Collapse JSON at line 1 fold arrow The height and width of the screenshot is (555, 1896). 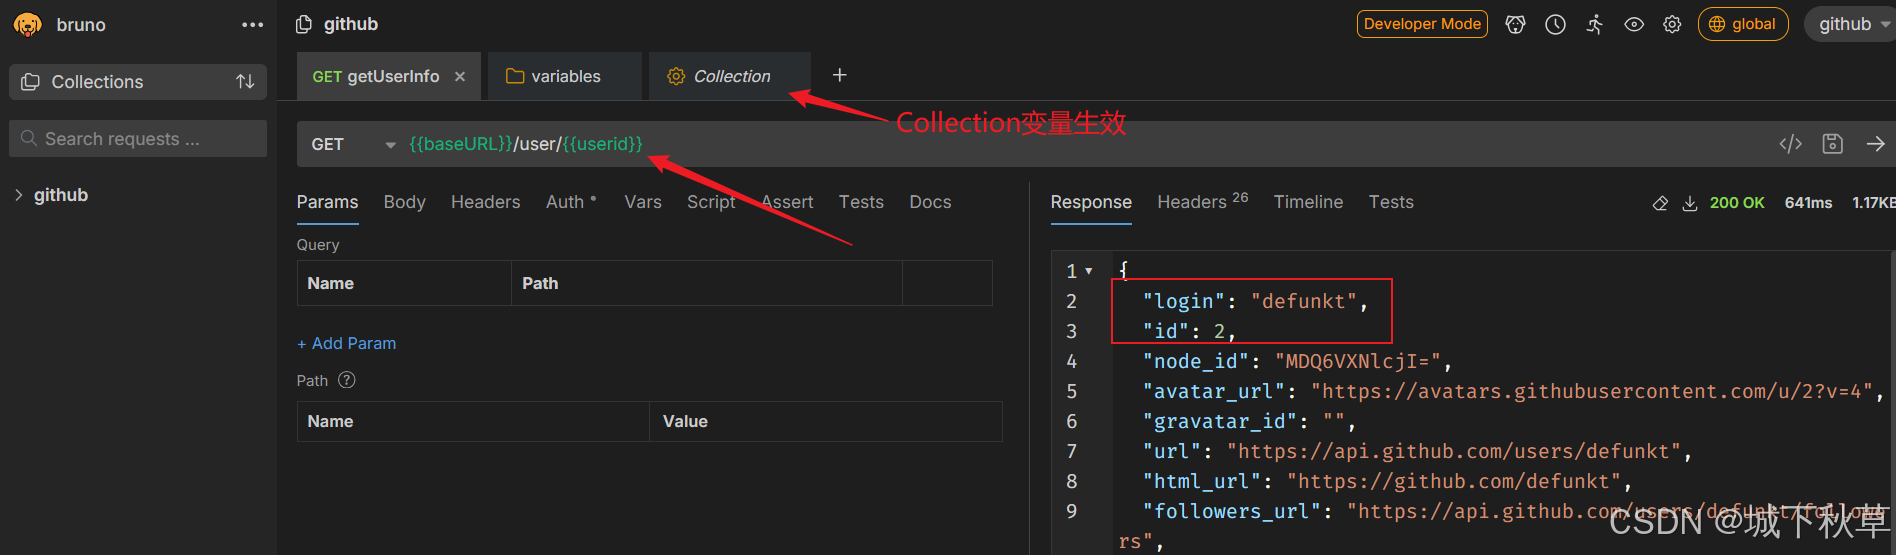click(1089, 271)
